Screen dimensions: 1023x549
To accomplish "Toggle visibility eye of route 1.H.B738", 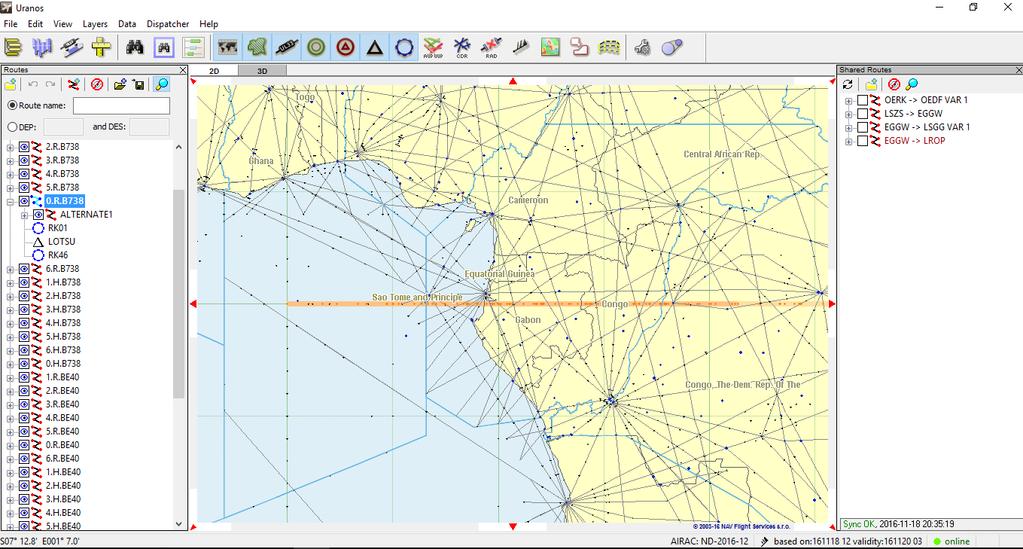I will click(24, 283).
